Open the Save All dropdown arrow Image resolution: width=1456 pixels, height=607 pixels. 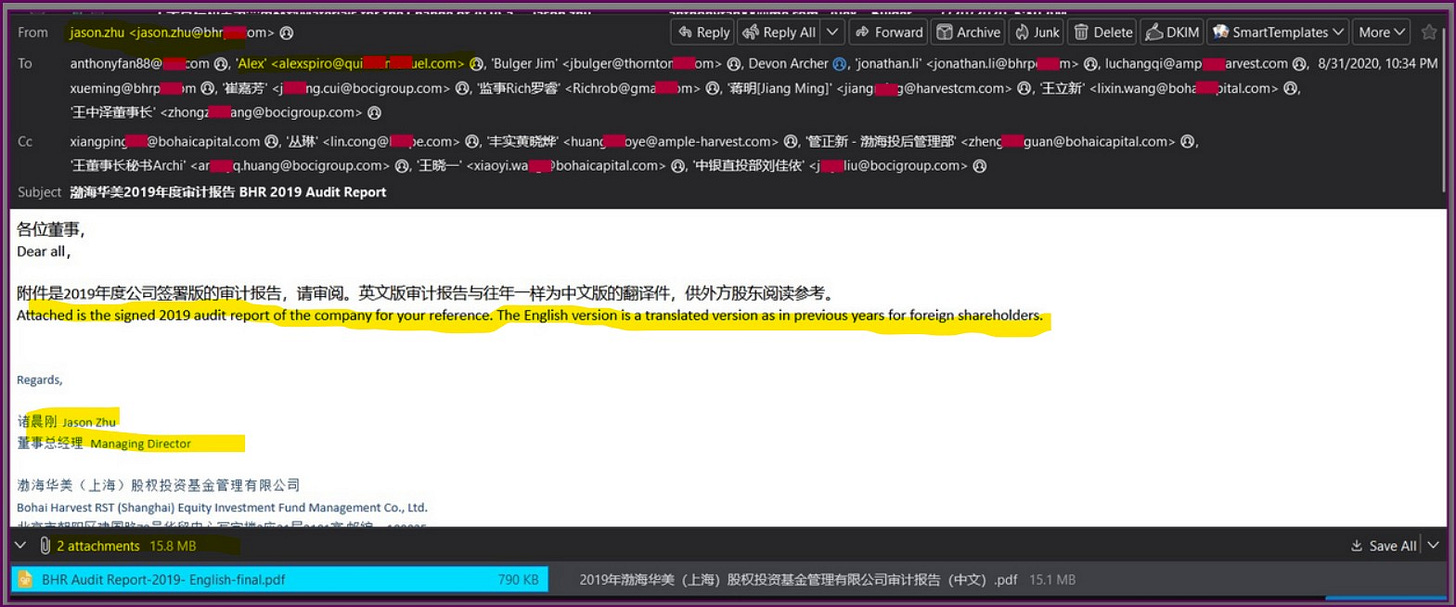(1431, 546)
